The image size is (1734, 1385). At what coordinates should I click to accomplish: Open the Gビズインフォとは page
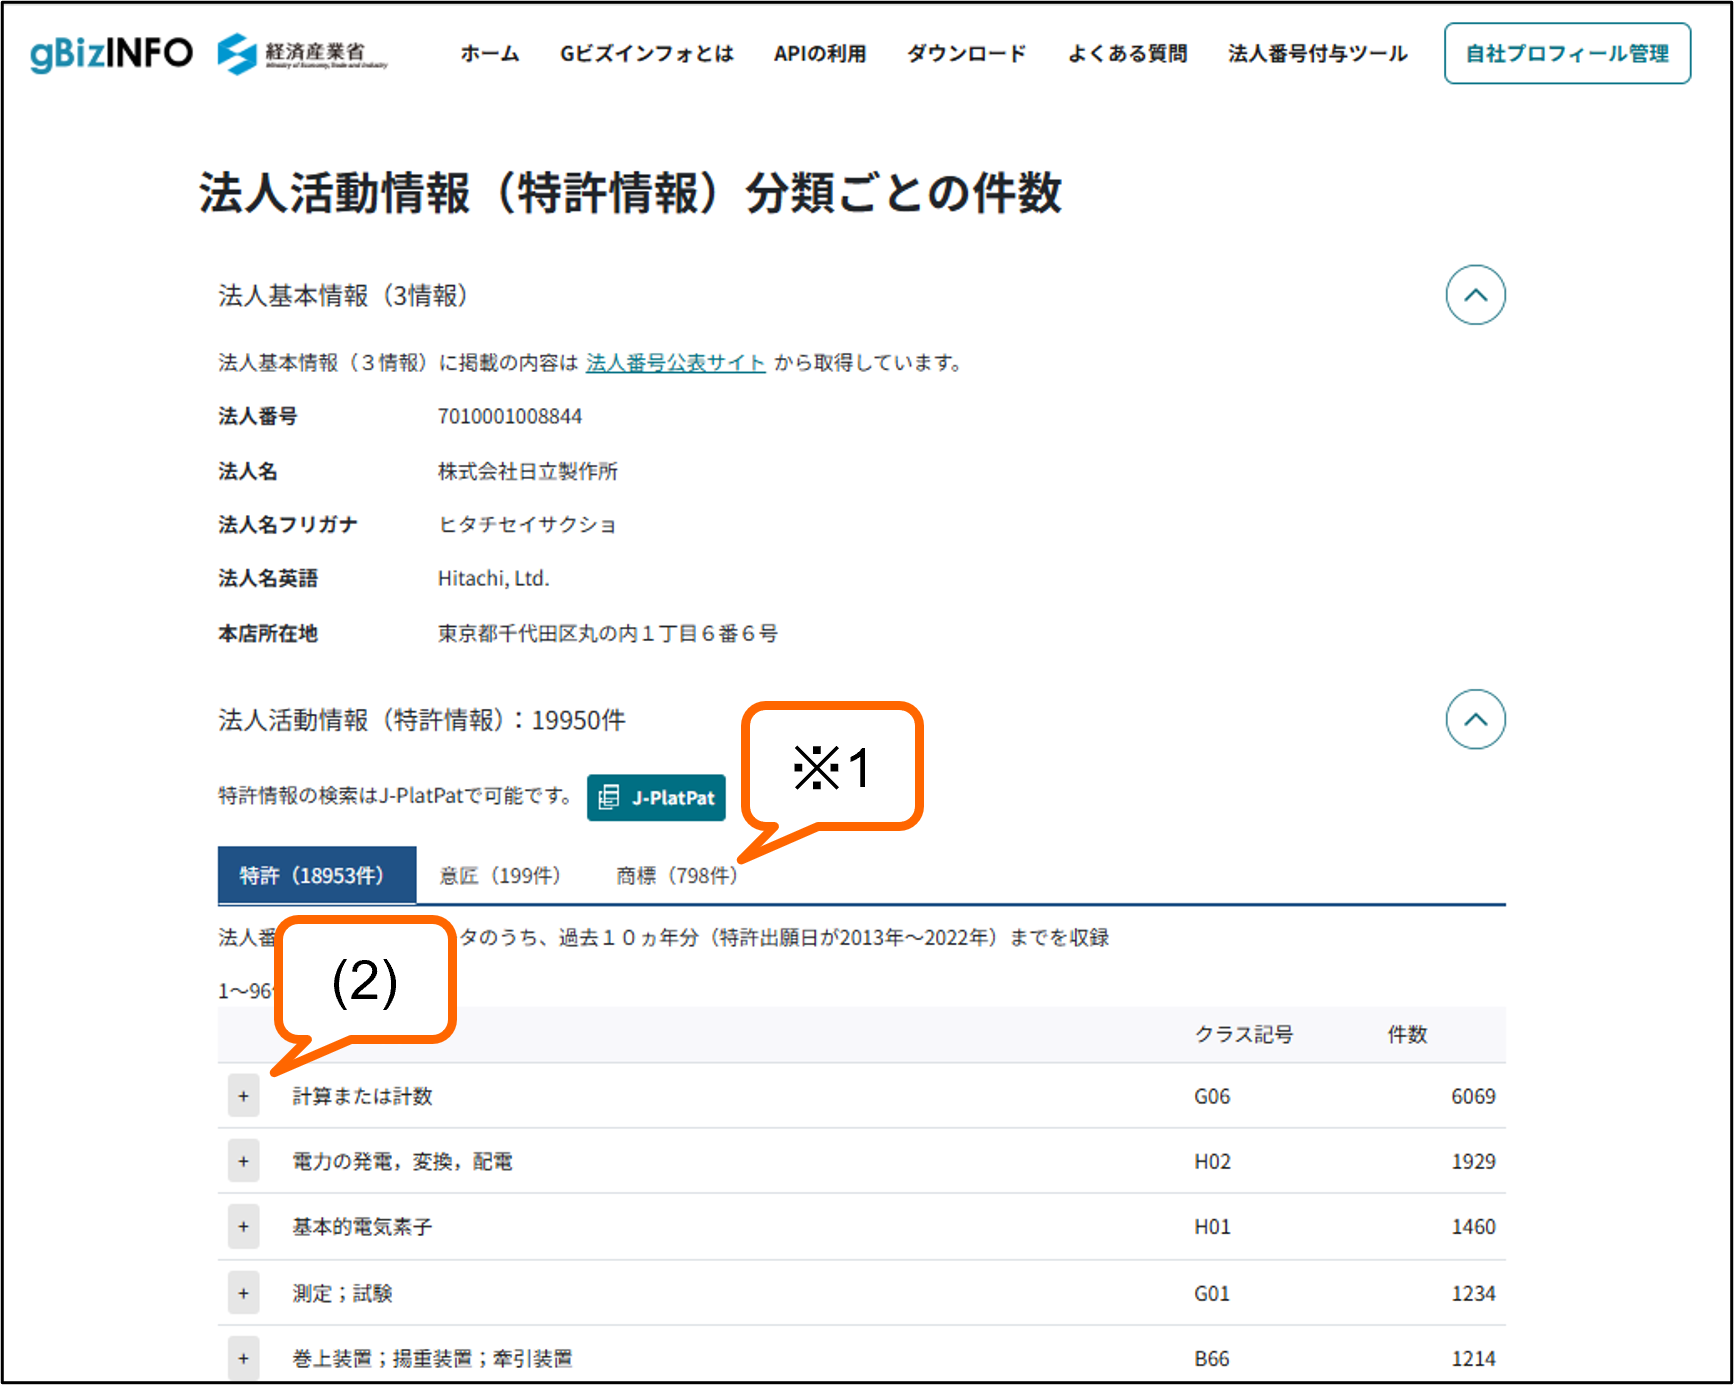(647, 54)
